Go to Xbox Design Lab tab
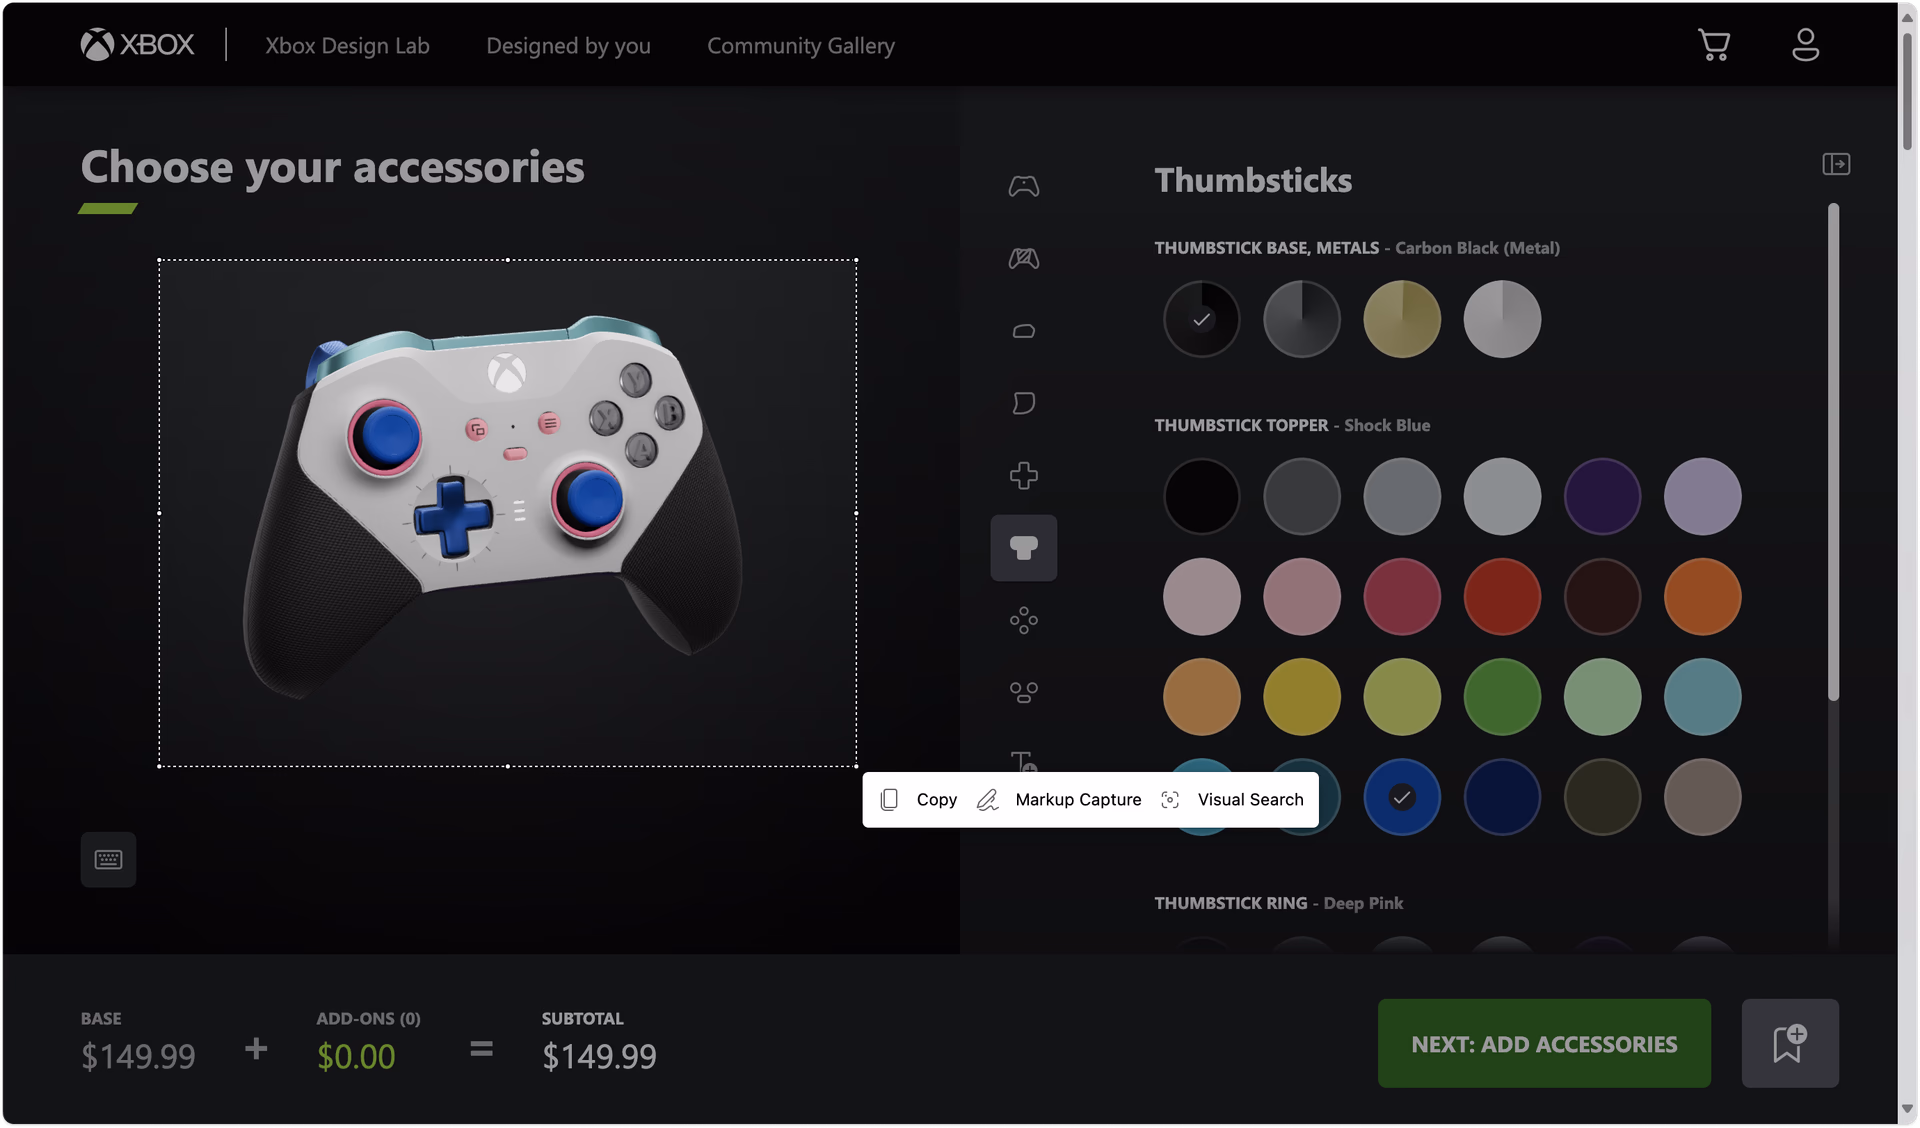Screen dimensions: 1920x1128 pyautogui.click(x=347, y=46)
